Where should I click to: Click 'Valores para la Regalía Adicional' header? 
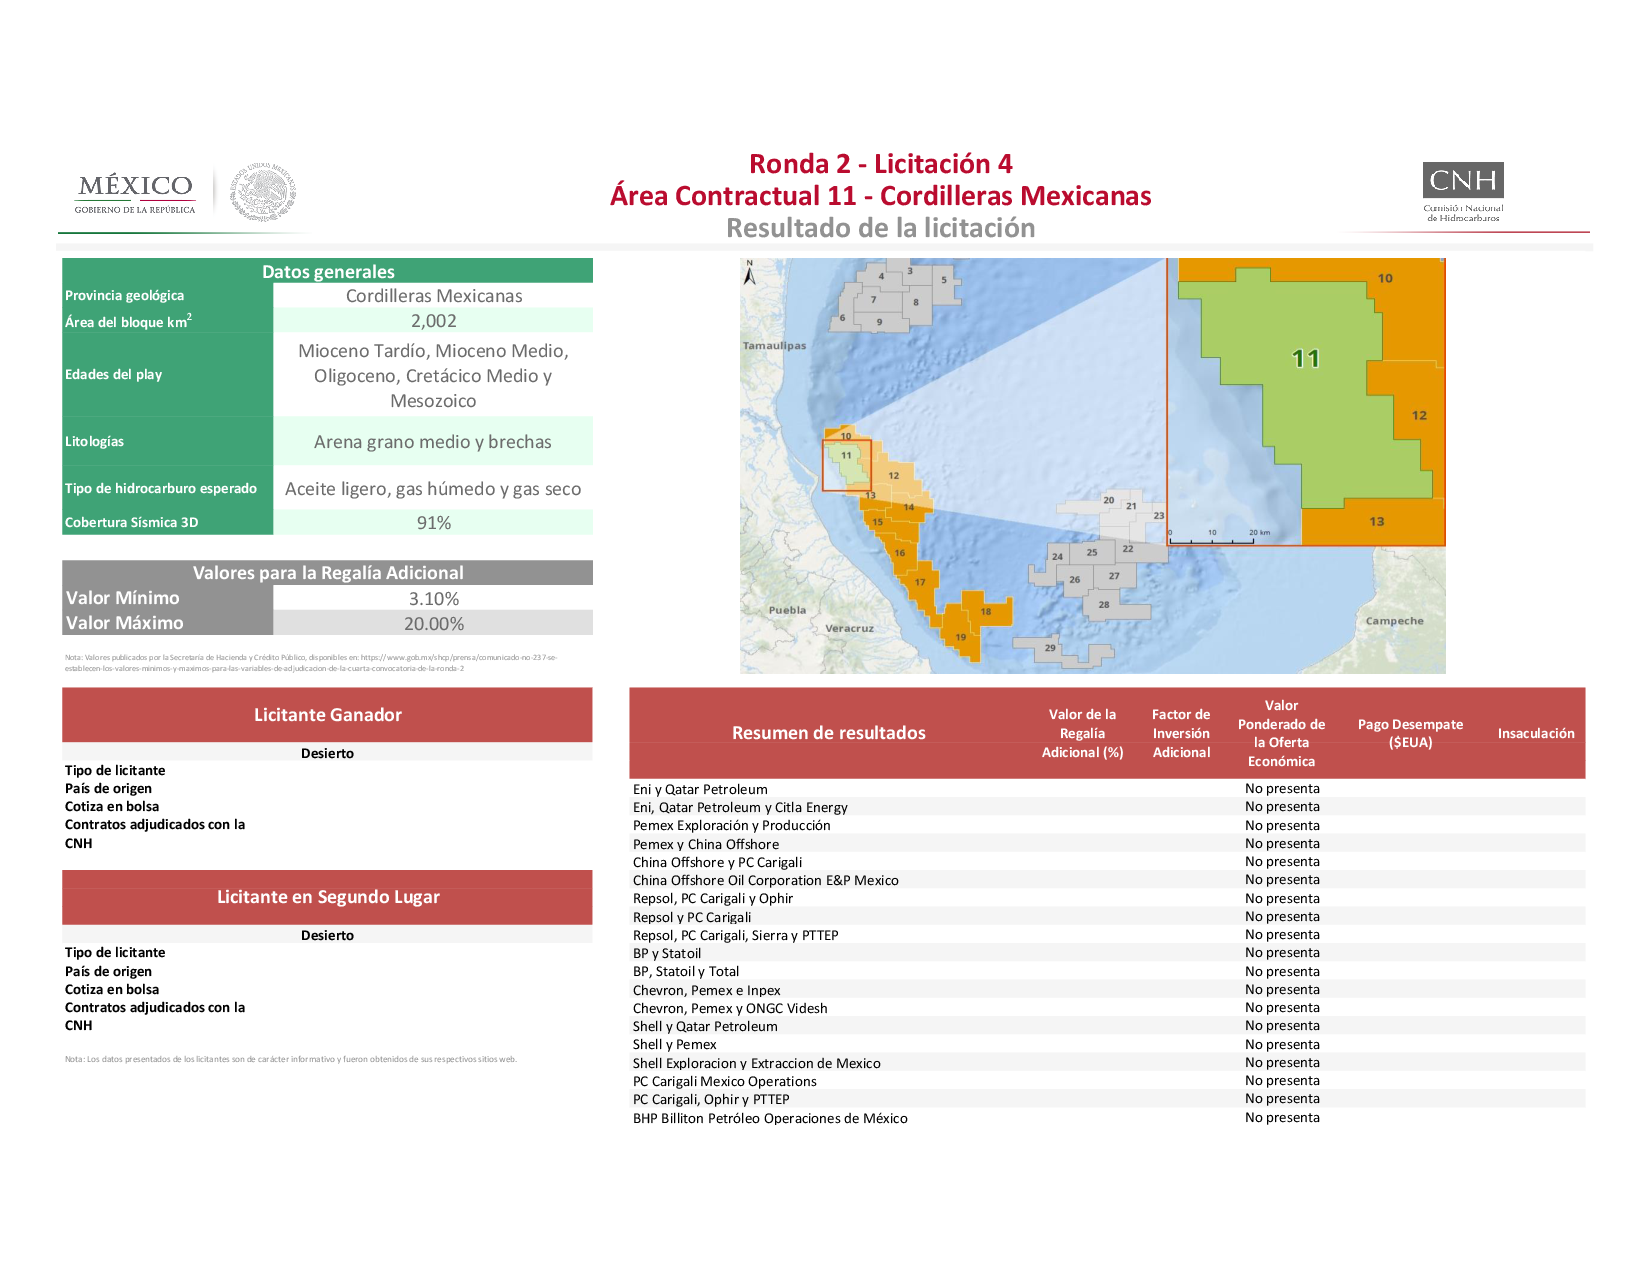(x=328, y=573)
